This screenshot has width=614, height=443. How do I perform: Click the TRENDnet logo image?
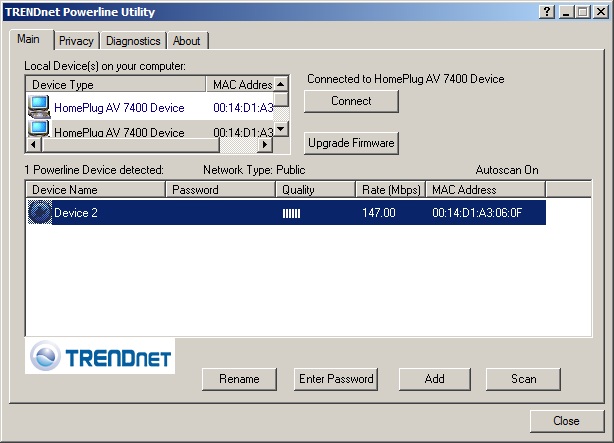click(x=100, y=356)
